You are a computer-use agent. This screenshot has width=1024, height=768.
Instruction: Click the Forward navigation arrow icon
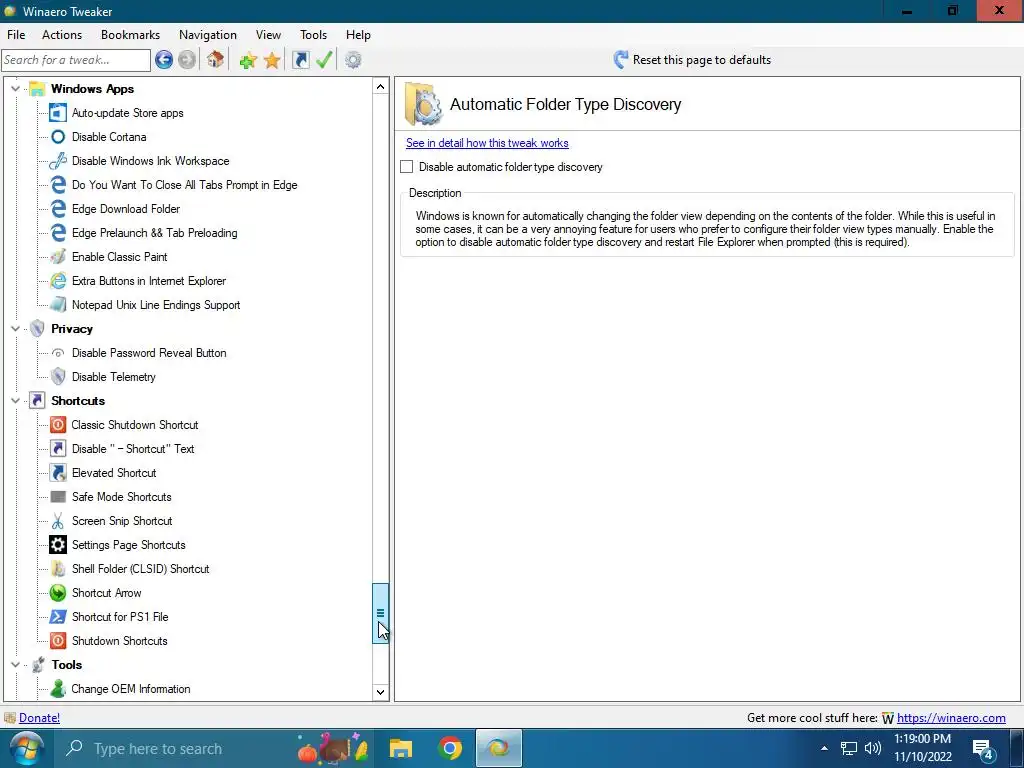click(x=187, y=60)
